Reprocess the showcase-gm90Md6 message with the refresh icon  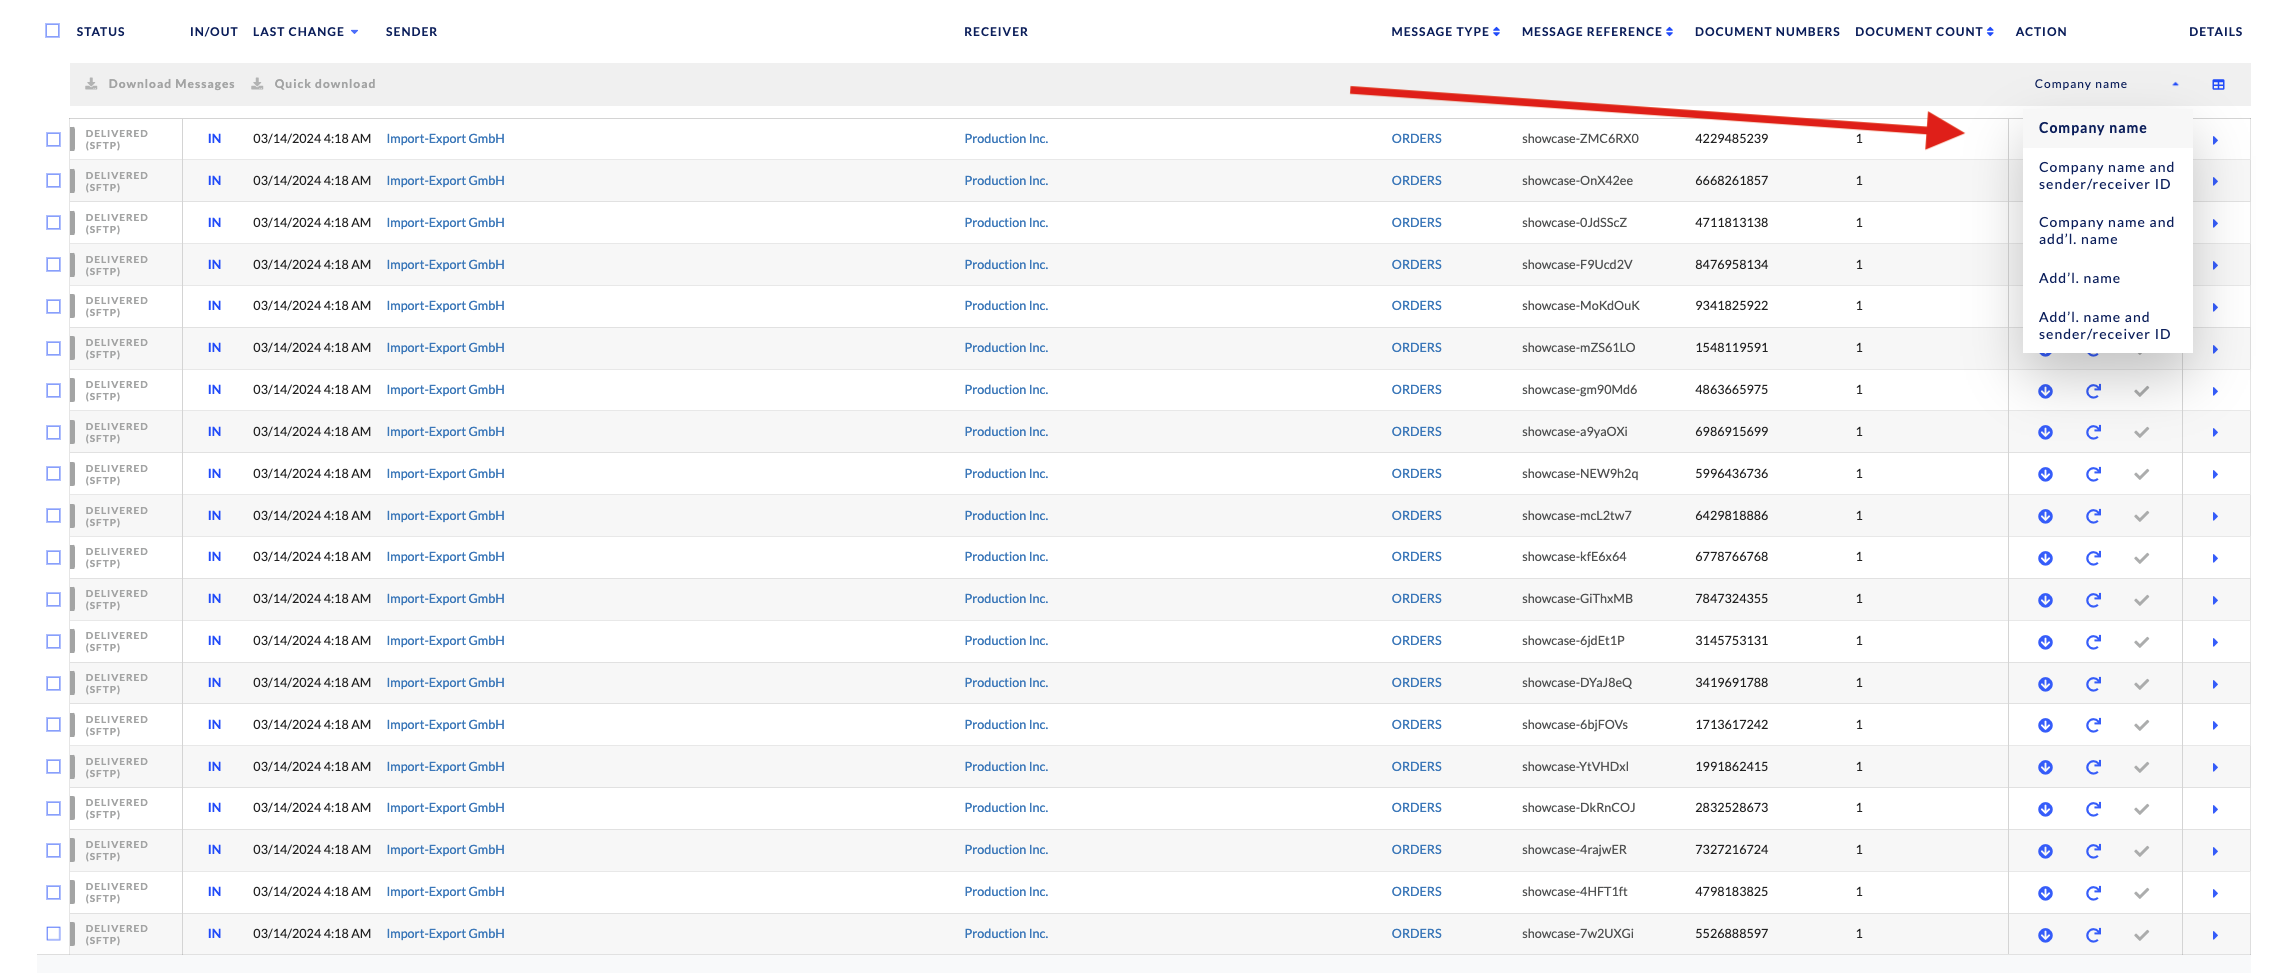point(2093,391)
